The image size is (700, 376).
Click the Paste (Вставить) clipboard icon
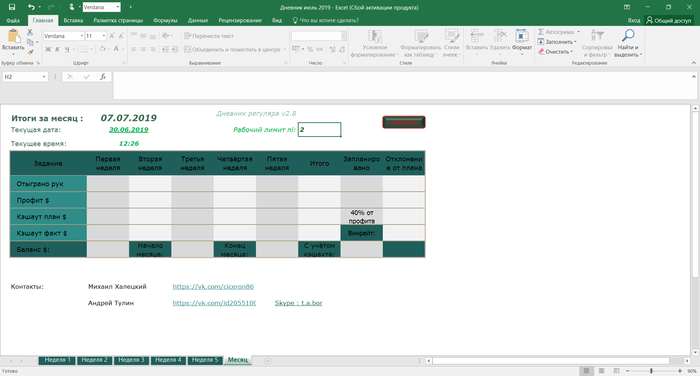click(x=13, y=37)
